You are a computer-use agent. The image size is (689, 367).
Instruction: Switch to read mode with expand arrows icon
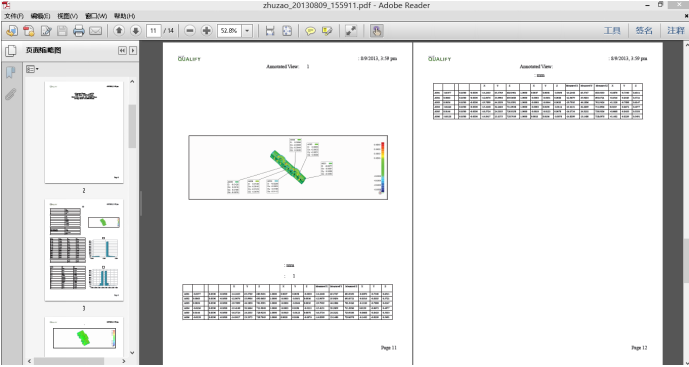[x=351, y=31]
